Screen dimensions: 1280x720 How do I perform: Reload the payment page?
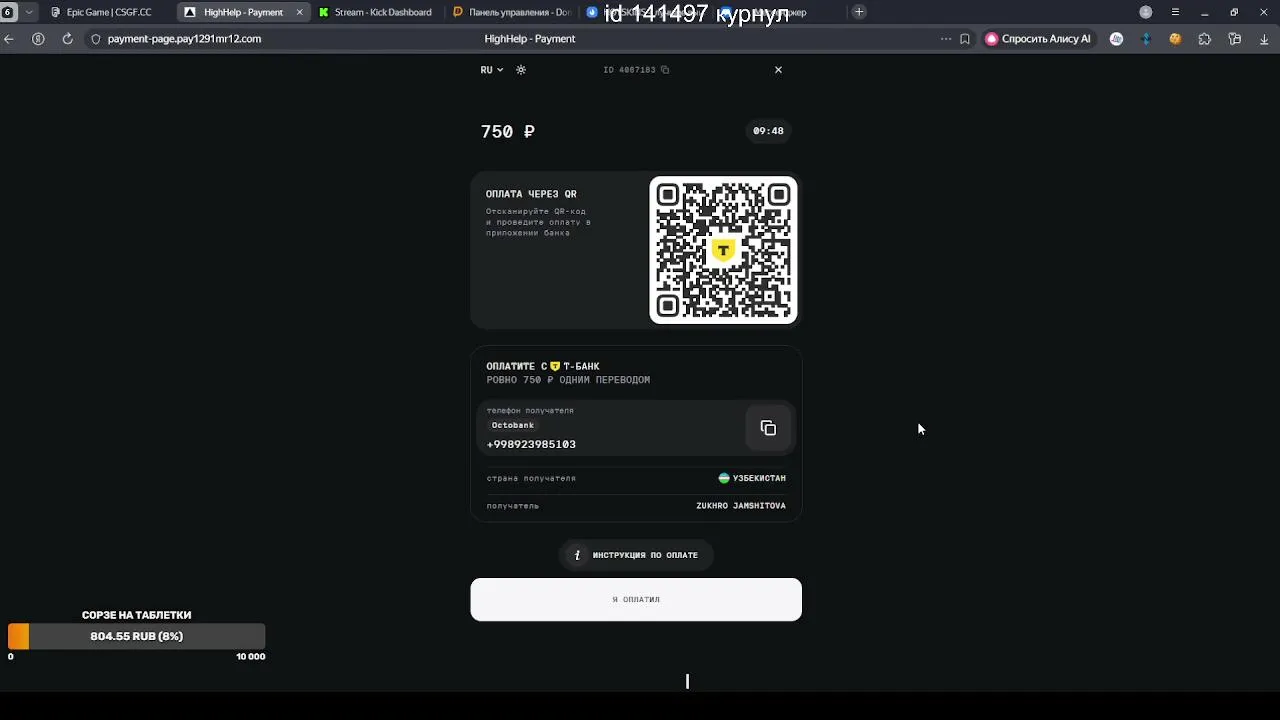[67, 39]
